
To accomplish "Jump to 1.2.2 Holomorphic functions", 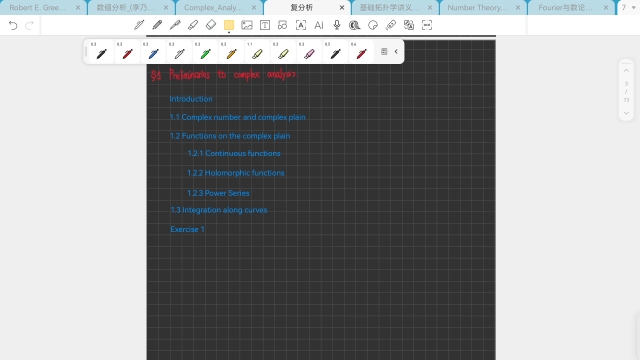I will click(x=236, y=173).
